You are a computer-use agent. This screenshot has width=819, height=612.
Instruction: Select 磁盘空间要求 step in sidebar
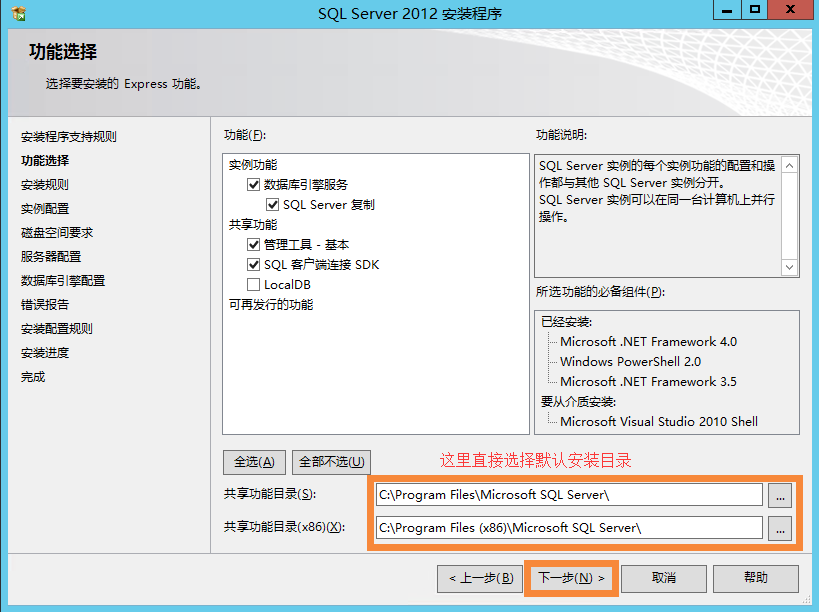click(57, 233)
